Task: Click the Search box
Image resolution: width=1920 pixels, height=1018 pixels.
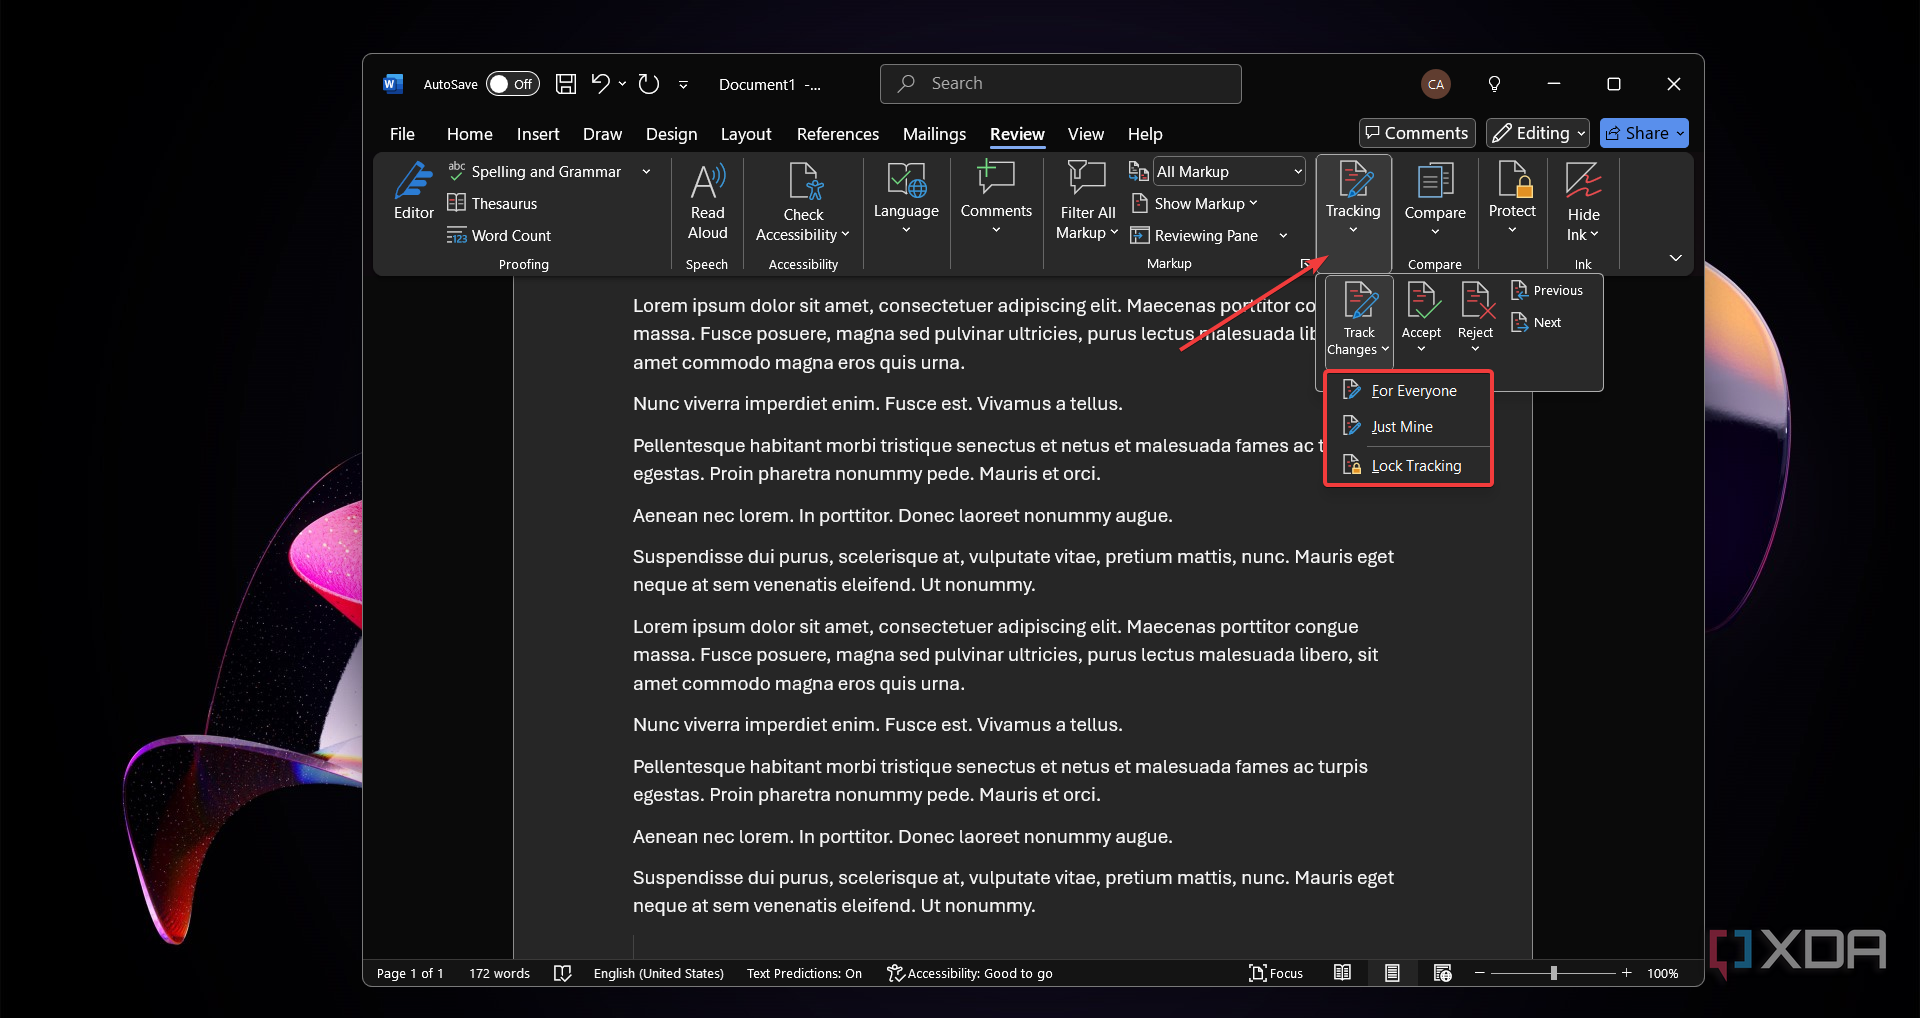Action: click(x=1060, y=84)
